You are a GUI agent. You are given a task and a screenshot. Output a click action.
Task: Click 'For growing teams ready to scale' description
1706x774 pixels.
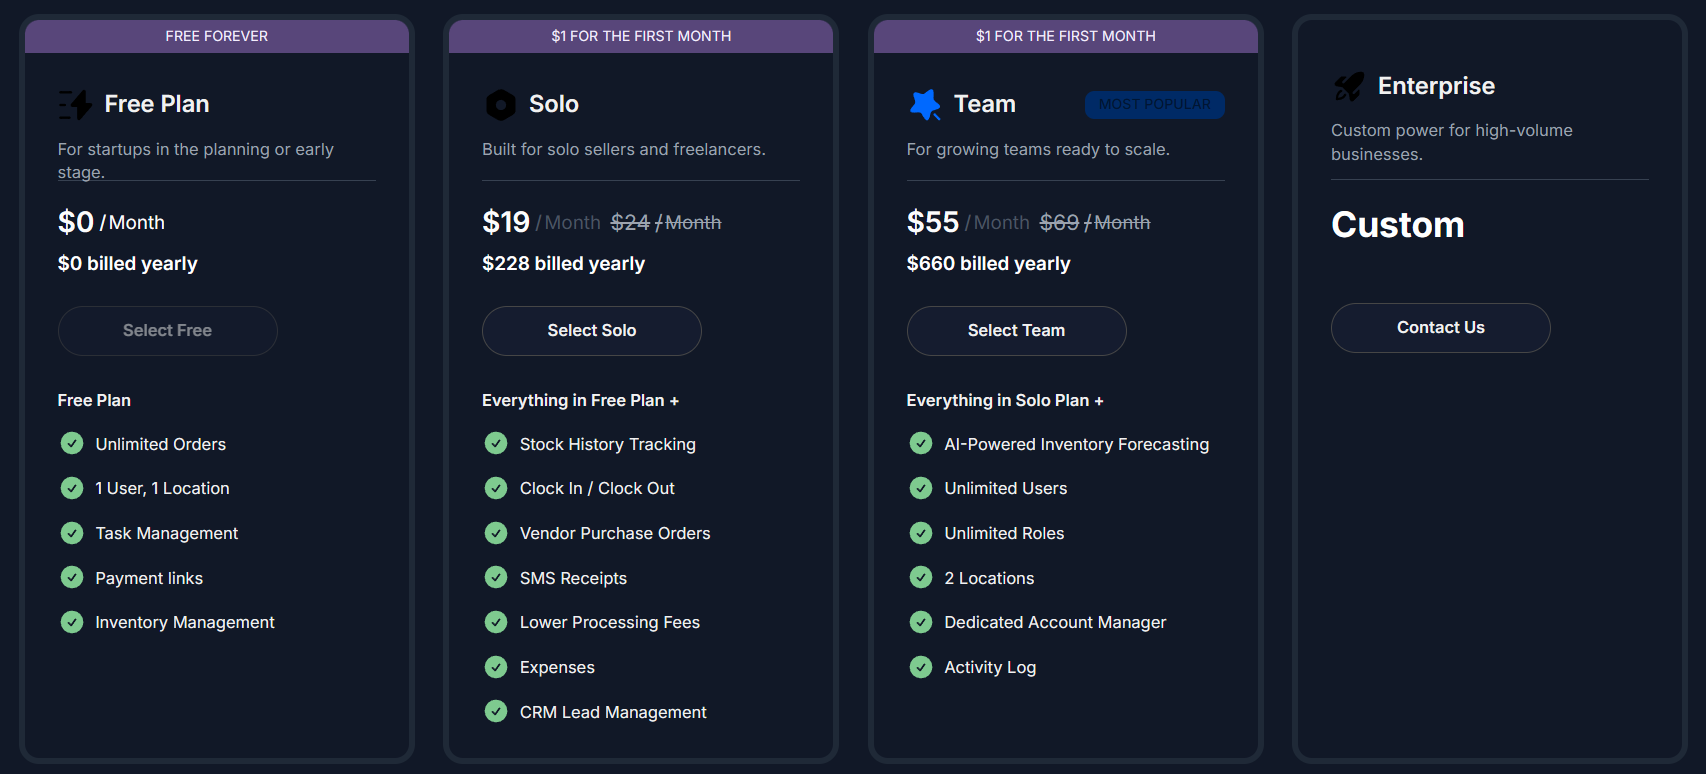point(1038,149)
